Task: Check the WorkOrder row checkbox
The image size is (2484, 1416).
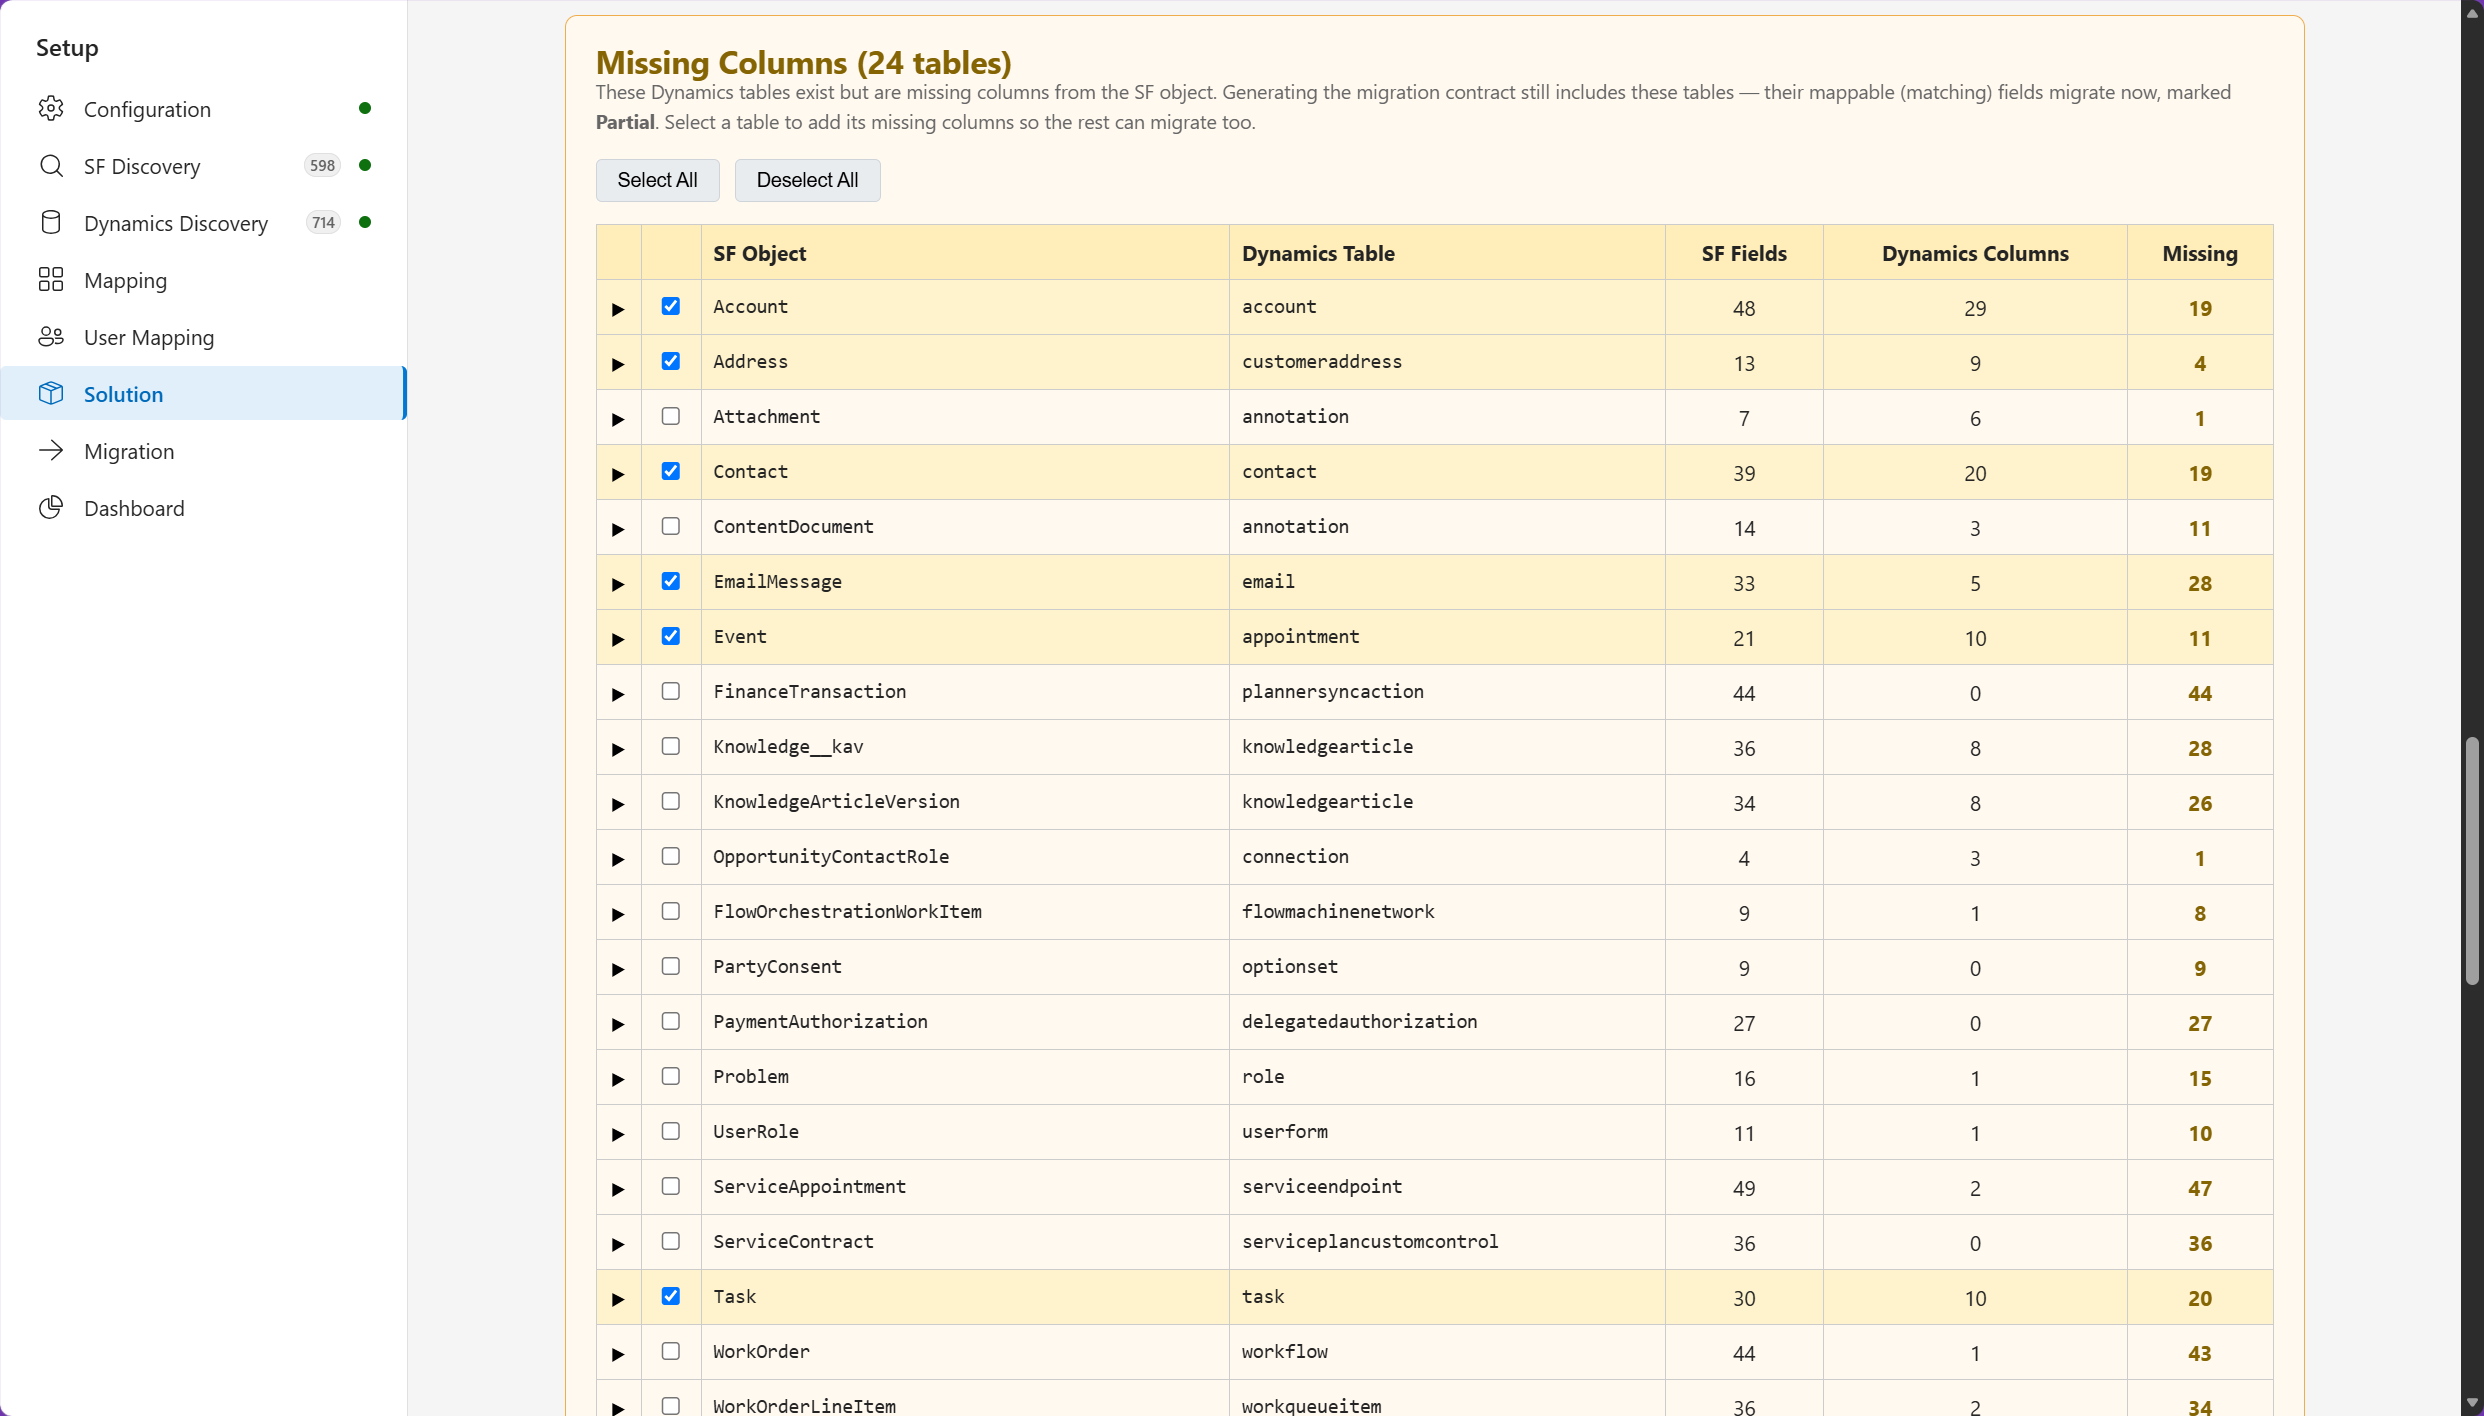Action: [671, 1351]
